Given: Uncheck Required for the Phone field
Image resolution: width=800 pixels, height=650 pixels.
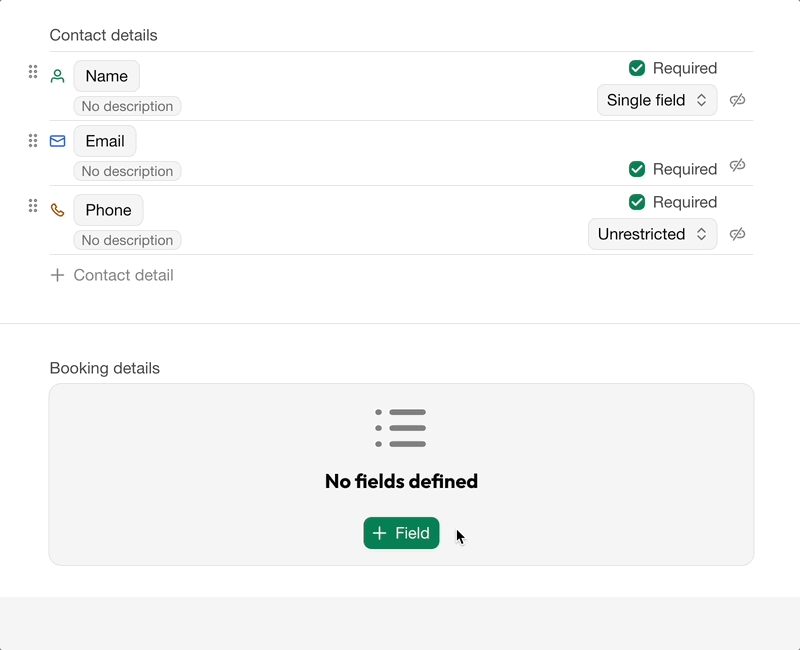Looking at the screenshot, I should click(x=637, y=202).
